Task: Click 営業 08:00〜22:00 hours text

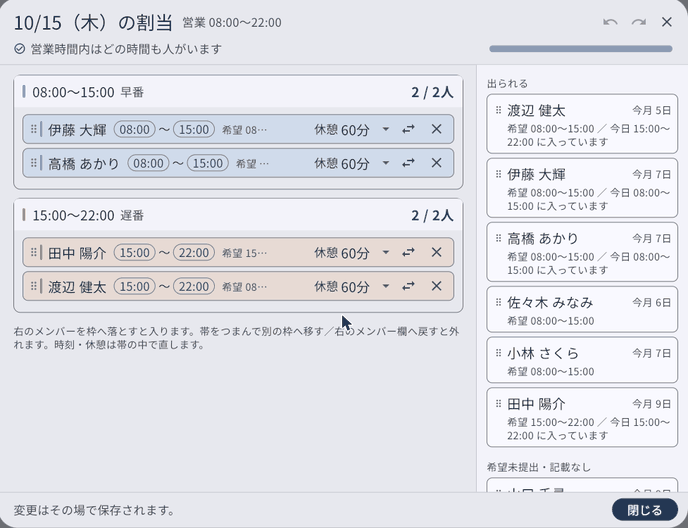Action: pos(232,22)
